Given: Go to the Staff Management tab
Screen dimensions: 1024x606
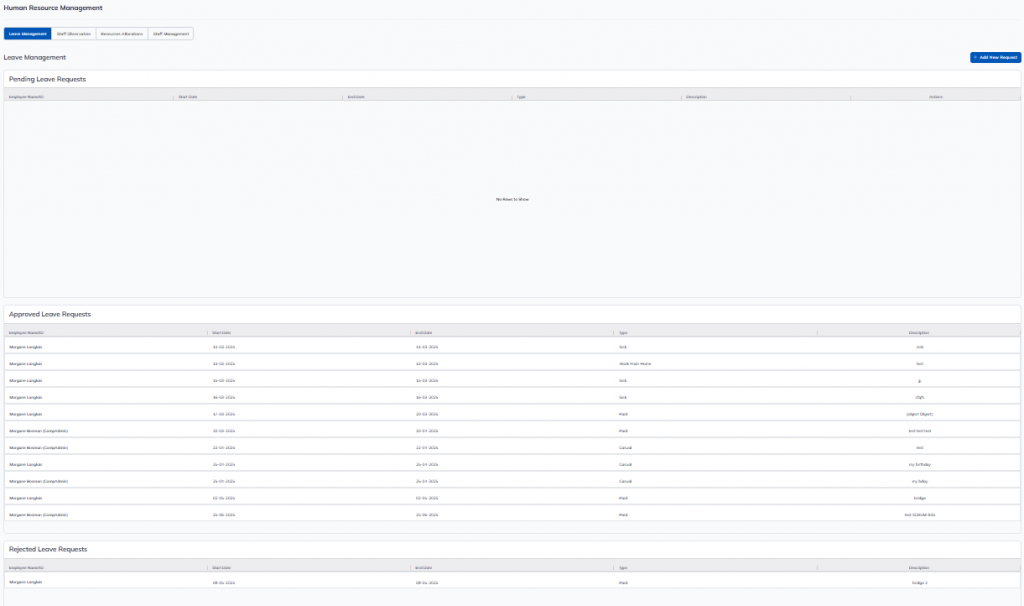Looking at the screenshot, I should (170, 34).
